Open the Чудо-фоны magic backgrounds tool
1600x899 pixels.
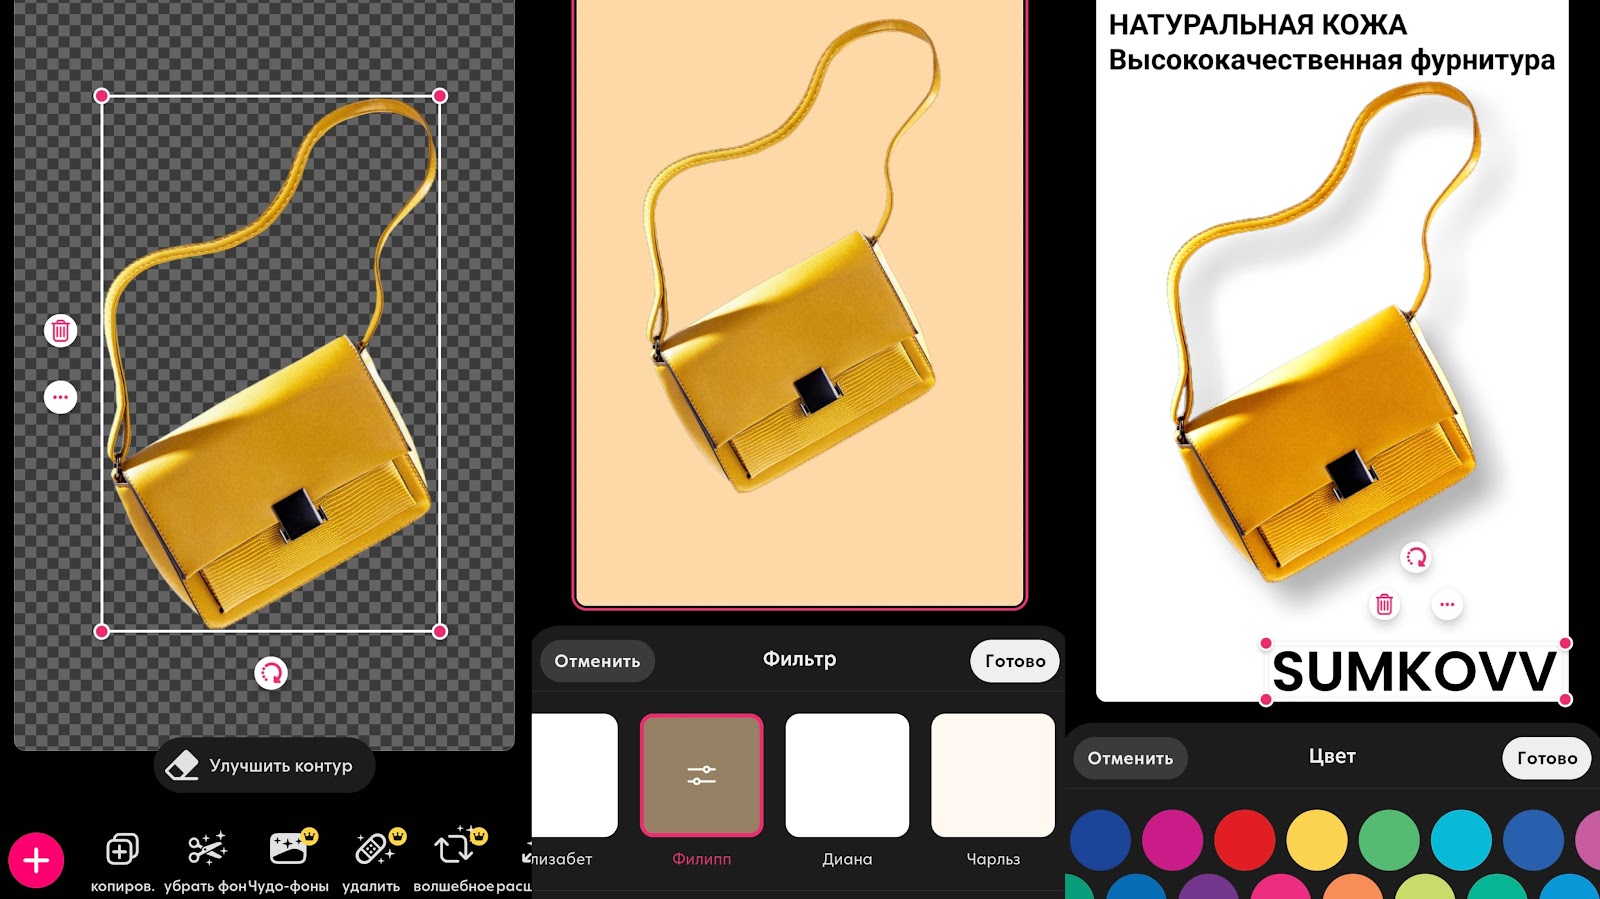[x=289, y=851]
